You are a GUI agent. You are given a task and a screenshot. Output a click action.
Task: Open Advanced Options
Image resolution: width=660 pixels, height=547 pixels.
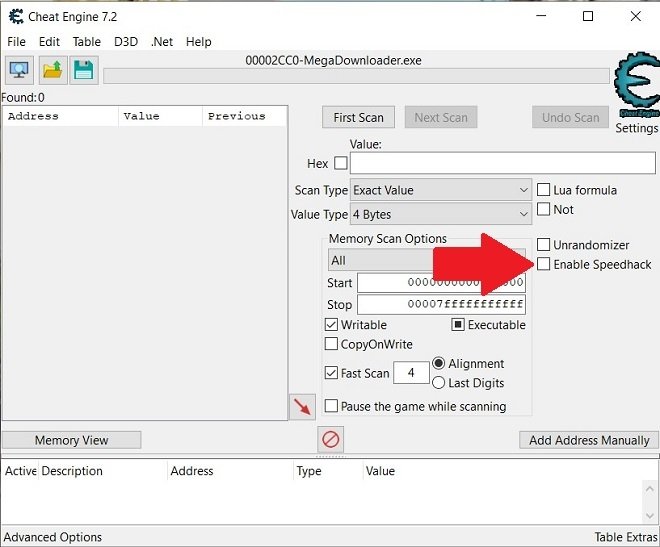[x=53, y=537]
